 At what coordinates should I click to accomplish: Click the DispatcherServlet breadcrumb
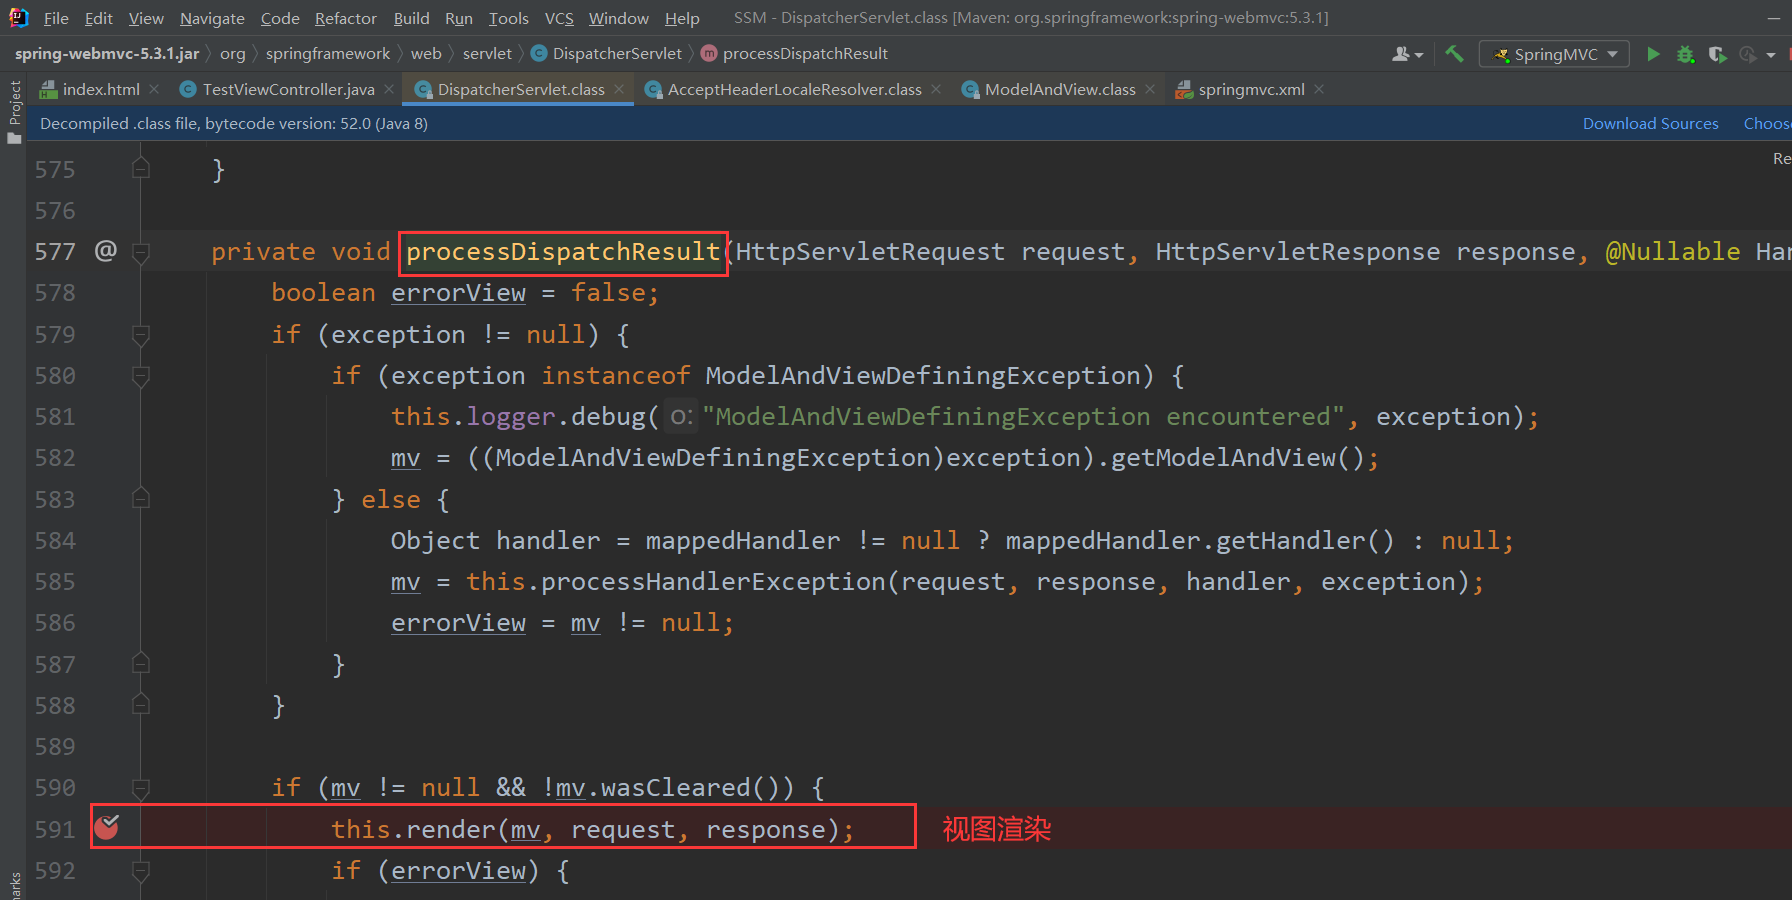coord(606,53)
